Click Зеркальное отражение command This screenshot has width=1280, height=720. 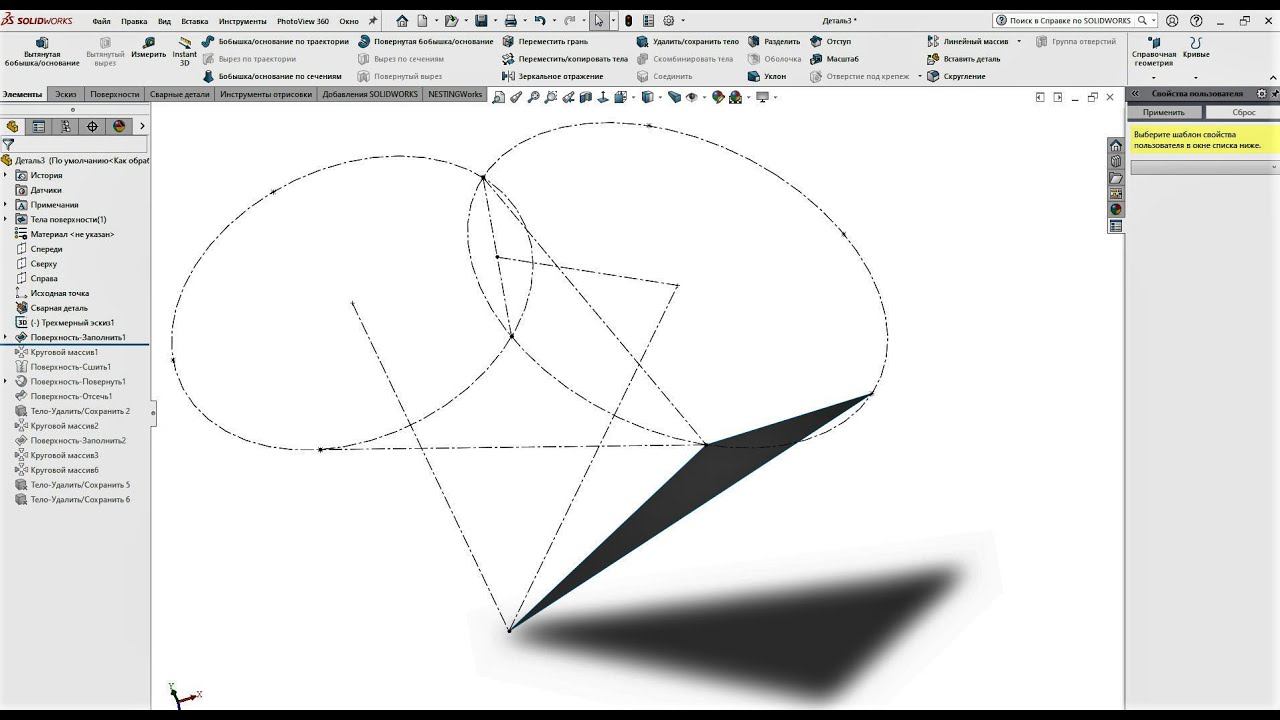click(553, 76)
